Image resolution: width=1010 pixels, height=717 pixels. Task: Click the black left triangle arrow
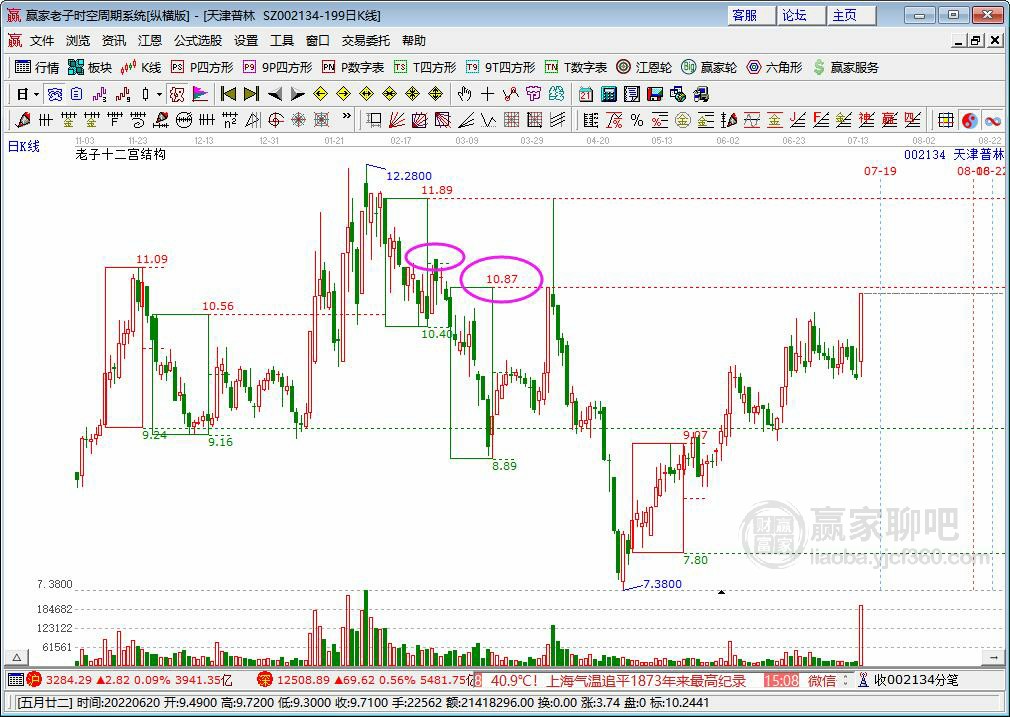tap(274, 95)
